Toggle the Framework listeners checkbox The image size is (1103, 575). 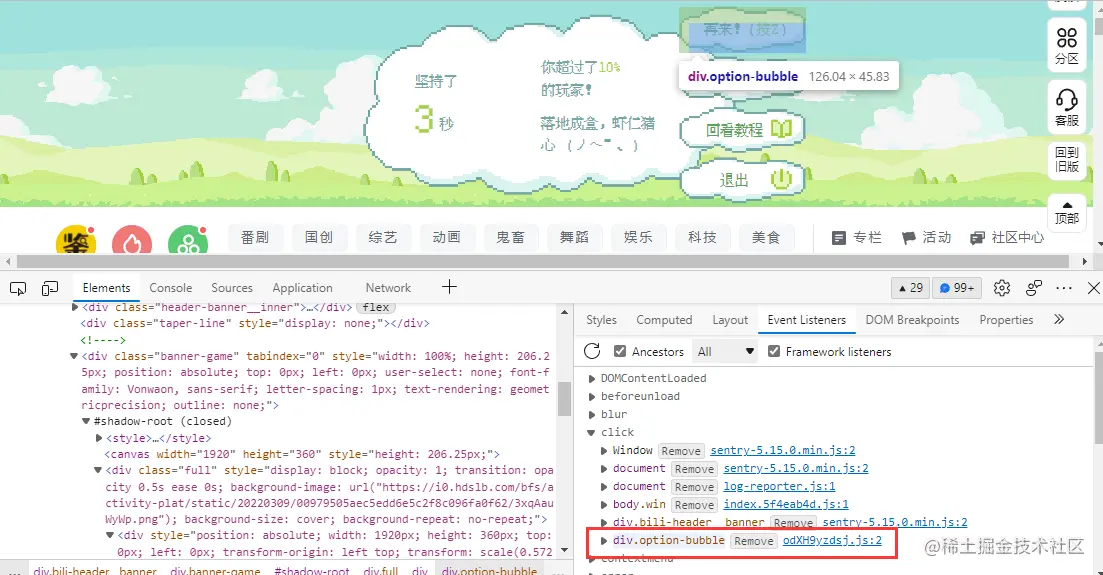[774, 351]
